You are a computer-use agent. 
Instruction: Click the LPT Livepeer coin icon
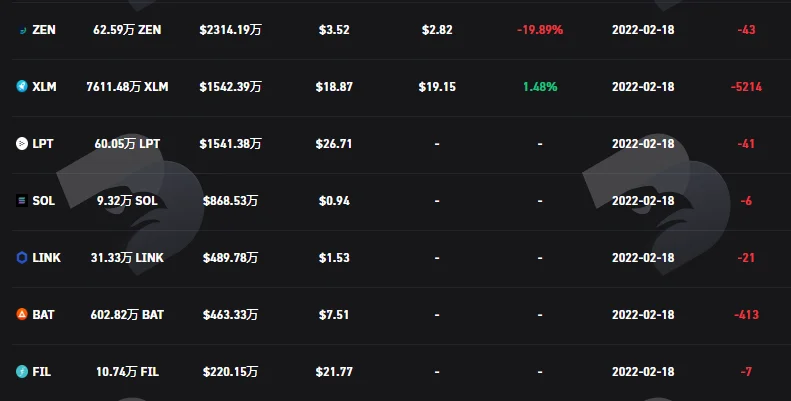click(x=22, y=144)
